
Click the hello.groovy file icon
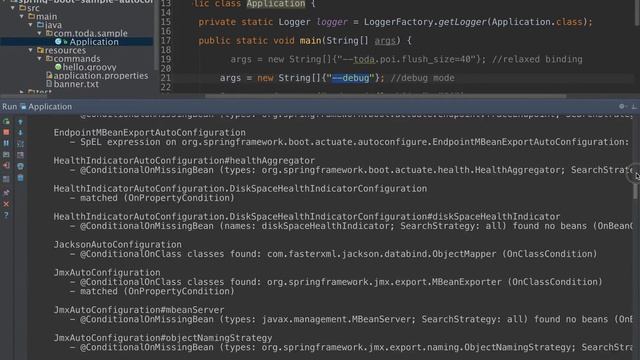pyautogui.click(x=58, y=67)
